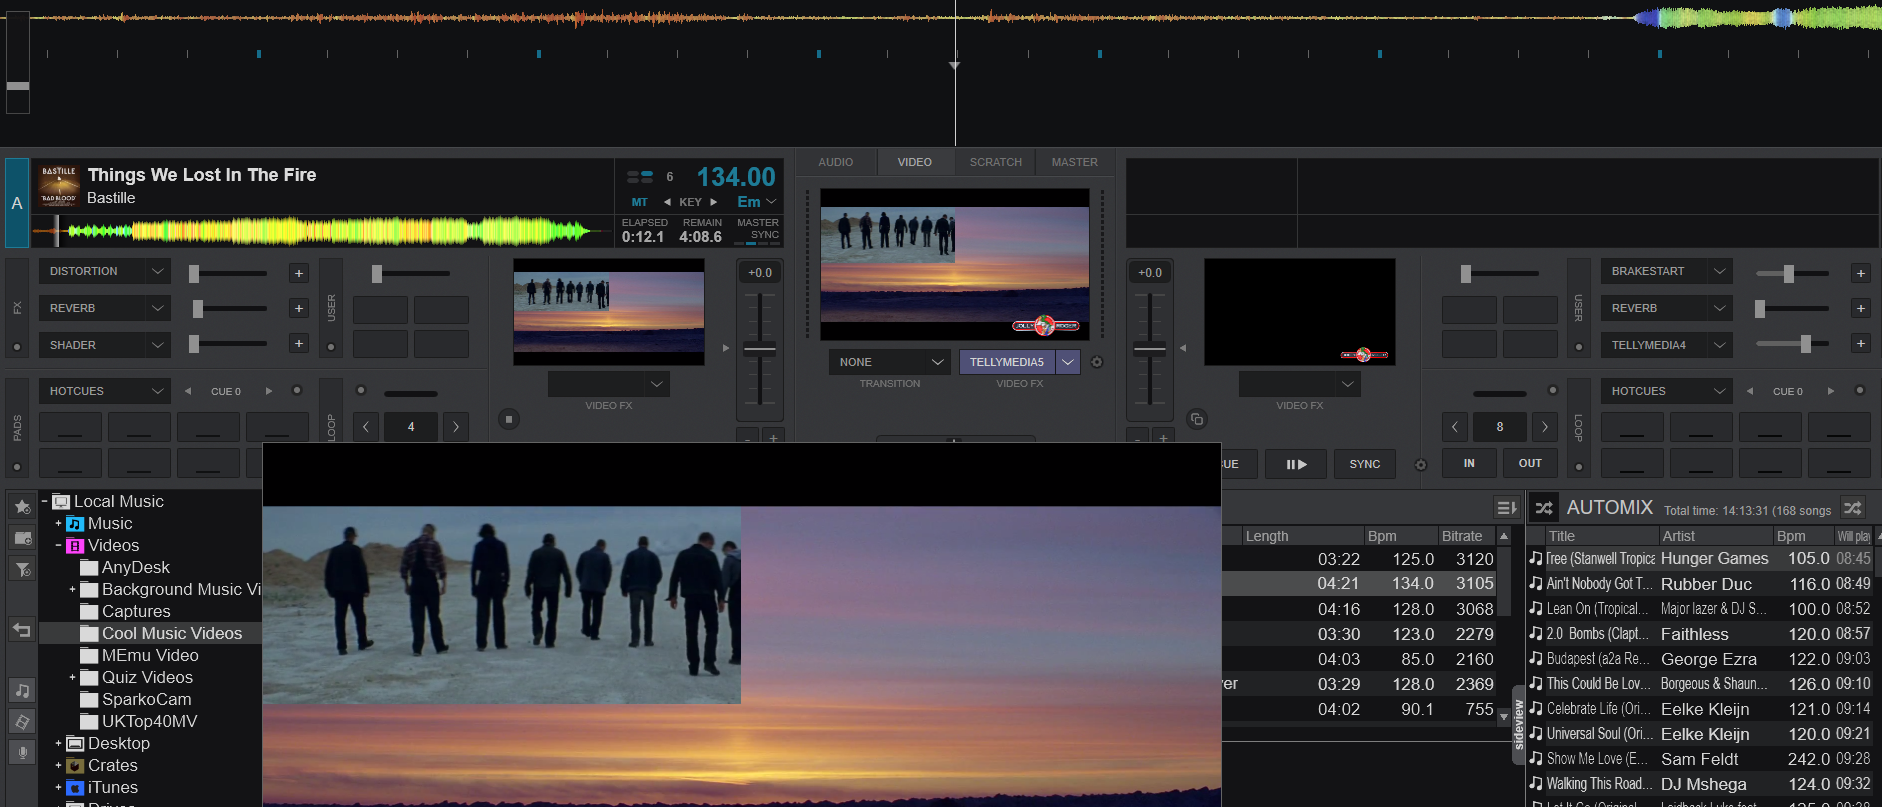Image resolution: width=1882 pixels, height=807 pixels.
Task: Go to the next cue on the right deck
Action: coord(1830,391)
